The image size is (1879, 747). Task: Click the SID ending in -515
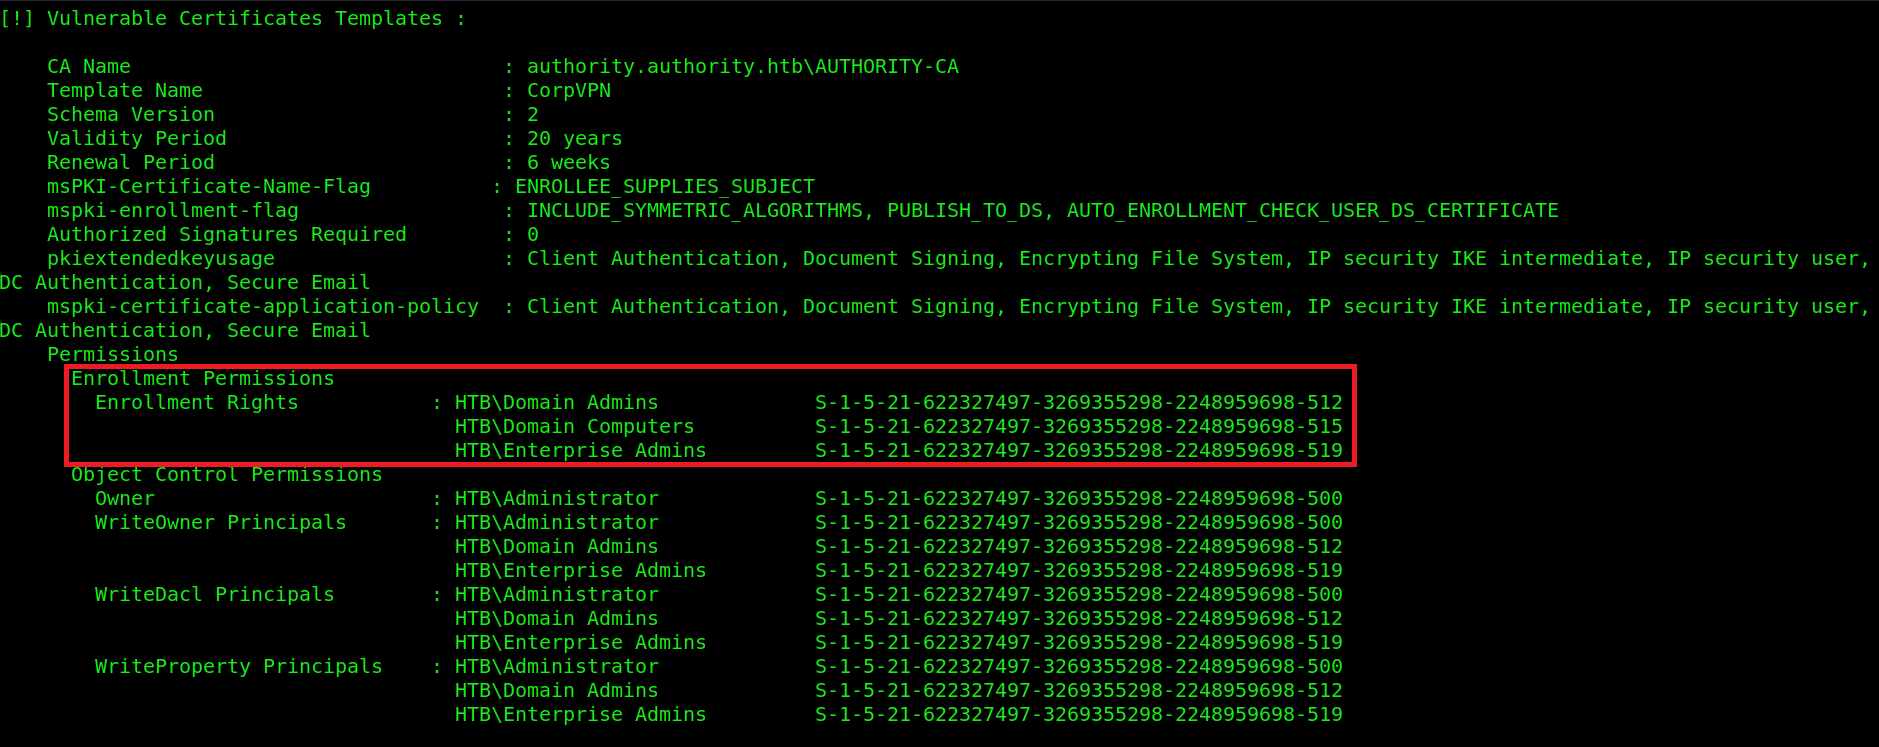(x=1078, y=427)
